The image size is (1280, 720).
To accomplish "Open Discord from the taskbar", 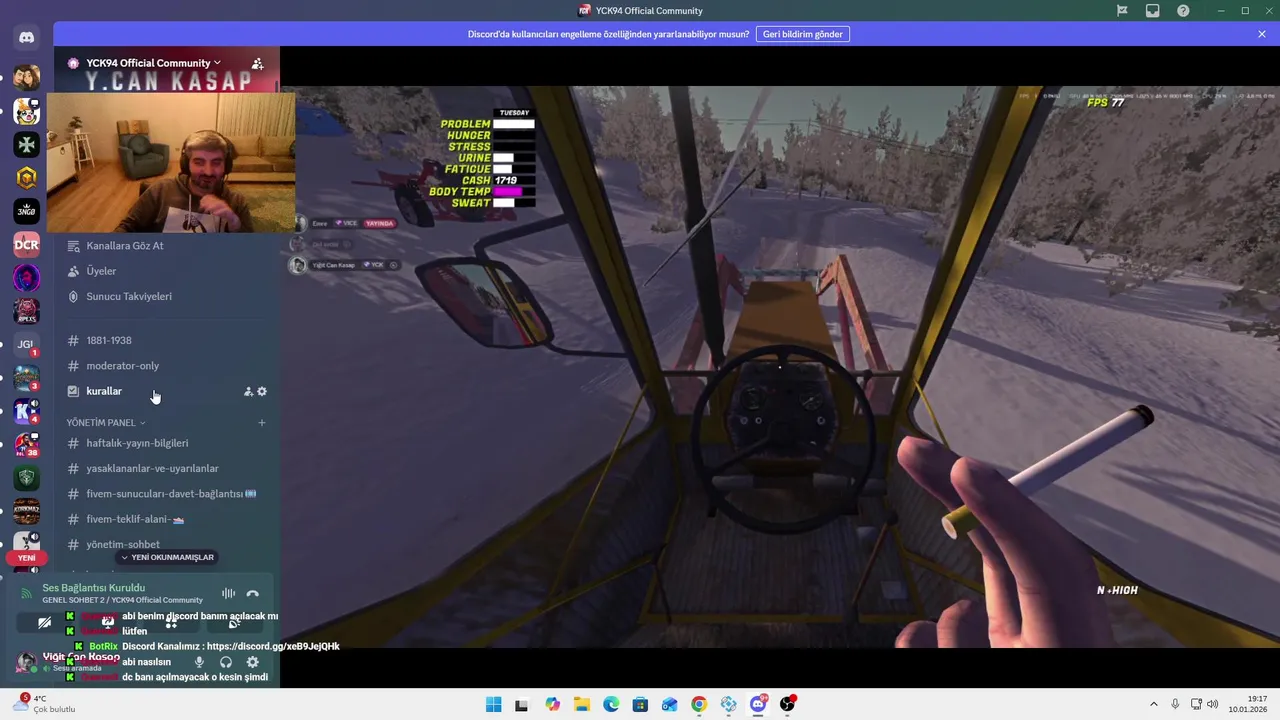I will tap(758, 705).
